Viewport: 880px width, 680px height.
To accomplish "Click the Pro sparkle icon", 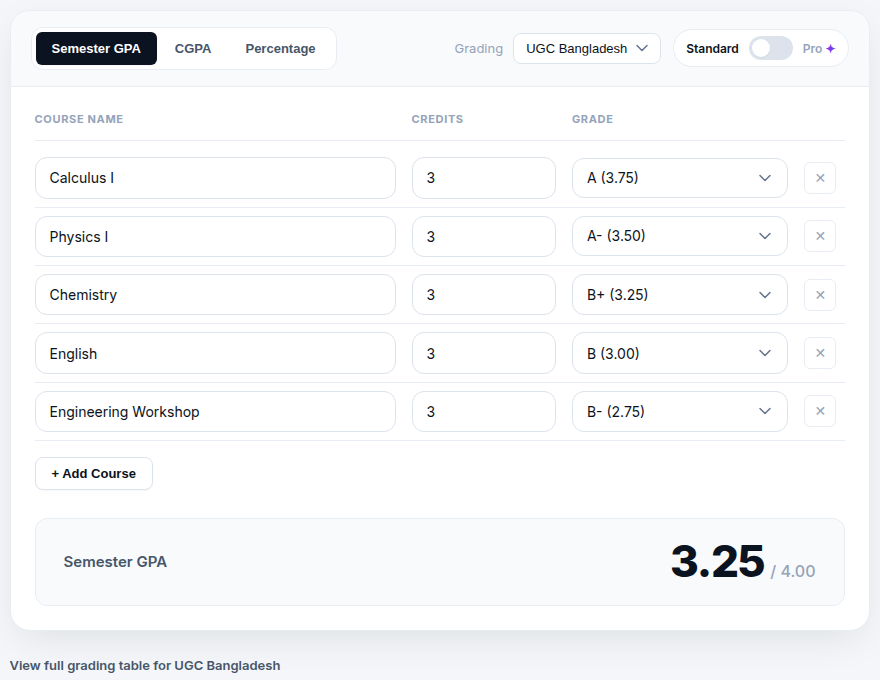I will [x=831, y=49].
